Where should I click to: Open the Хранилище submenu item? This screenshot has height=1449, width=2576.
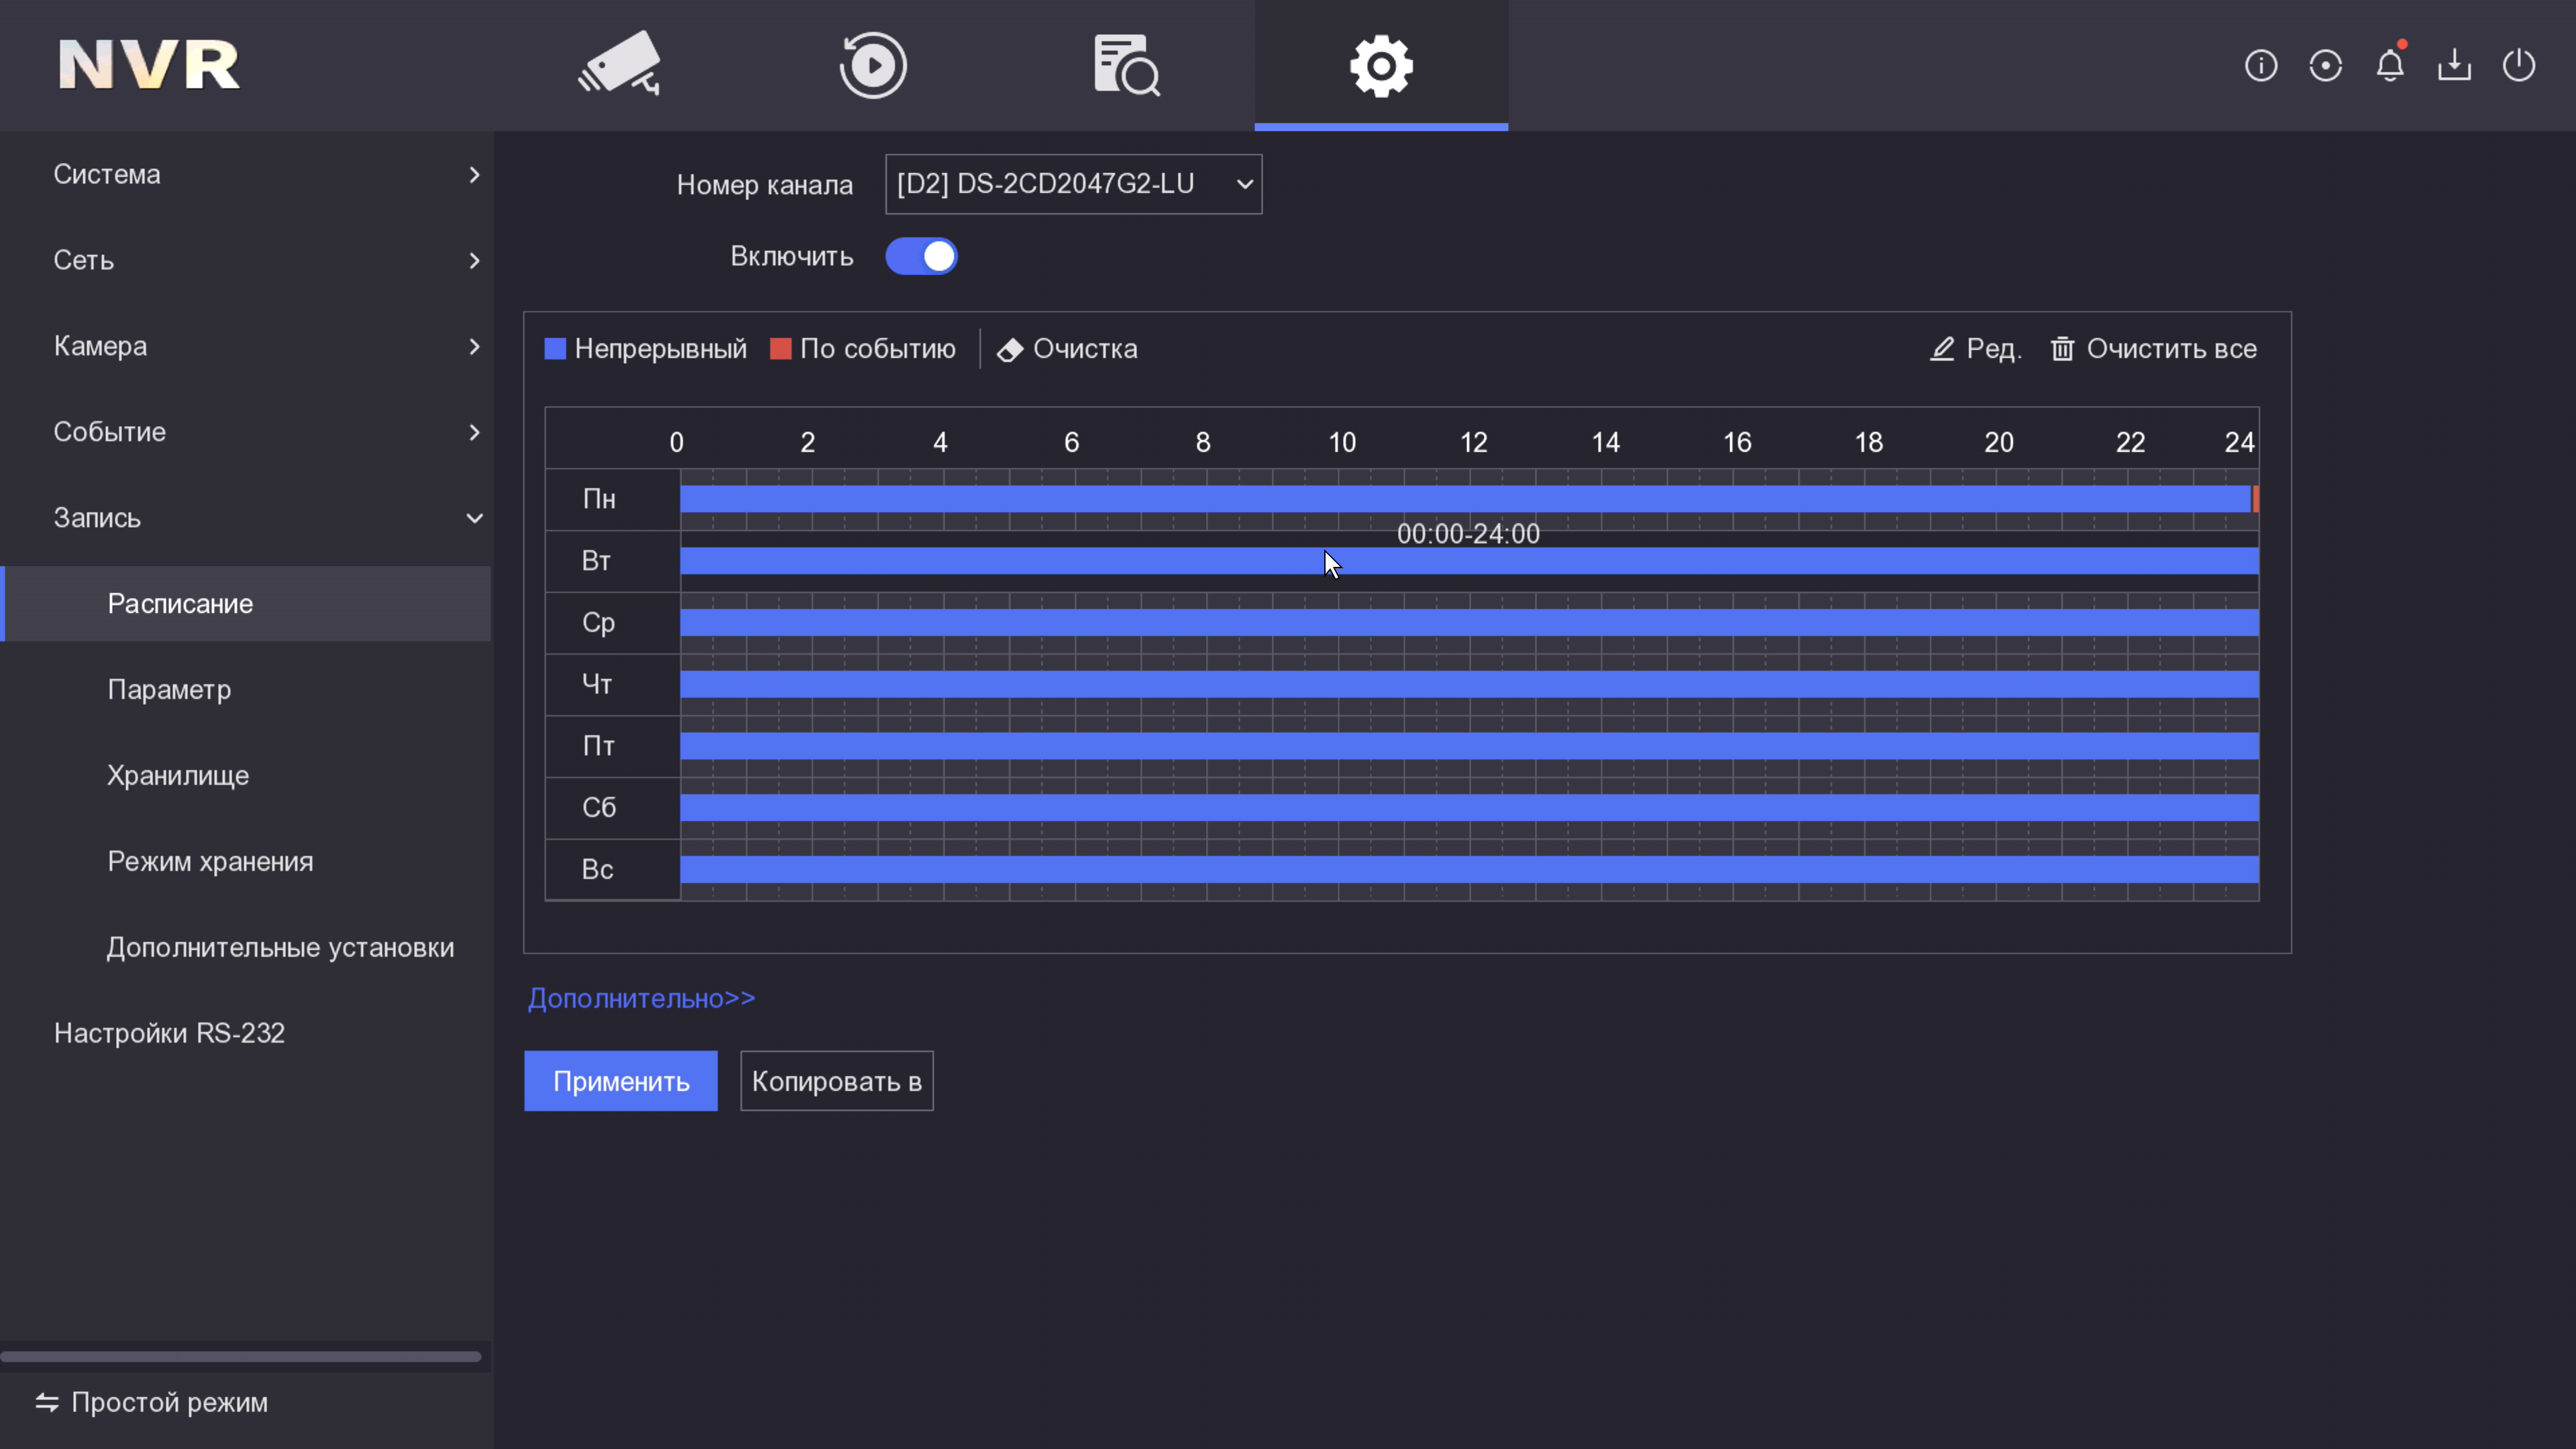click(178, 775)
